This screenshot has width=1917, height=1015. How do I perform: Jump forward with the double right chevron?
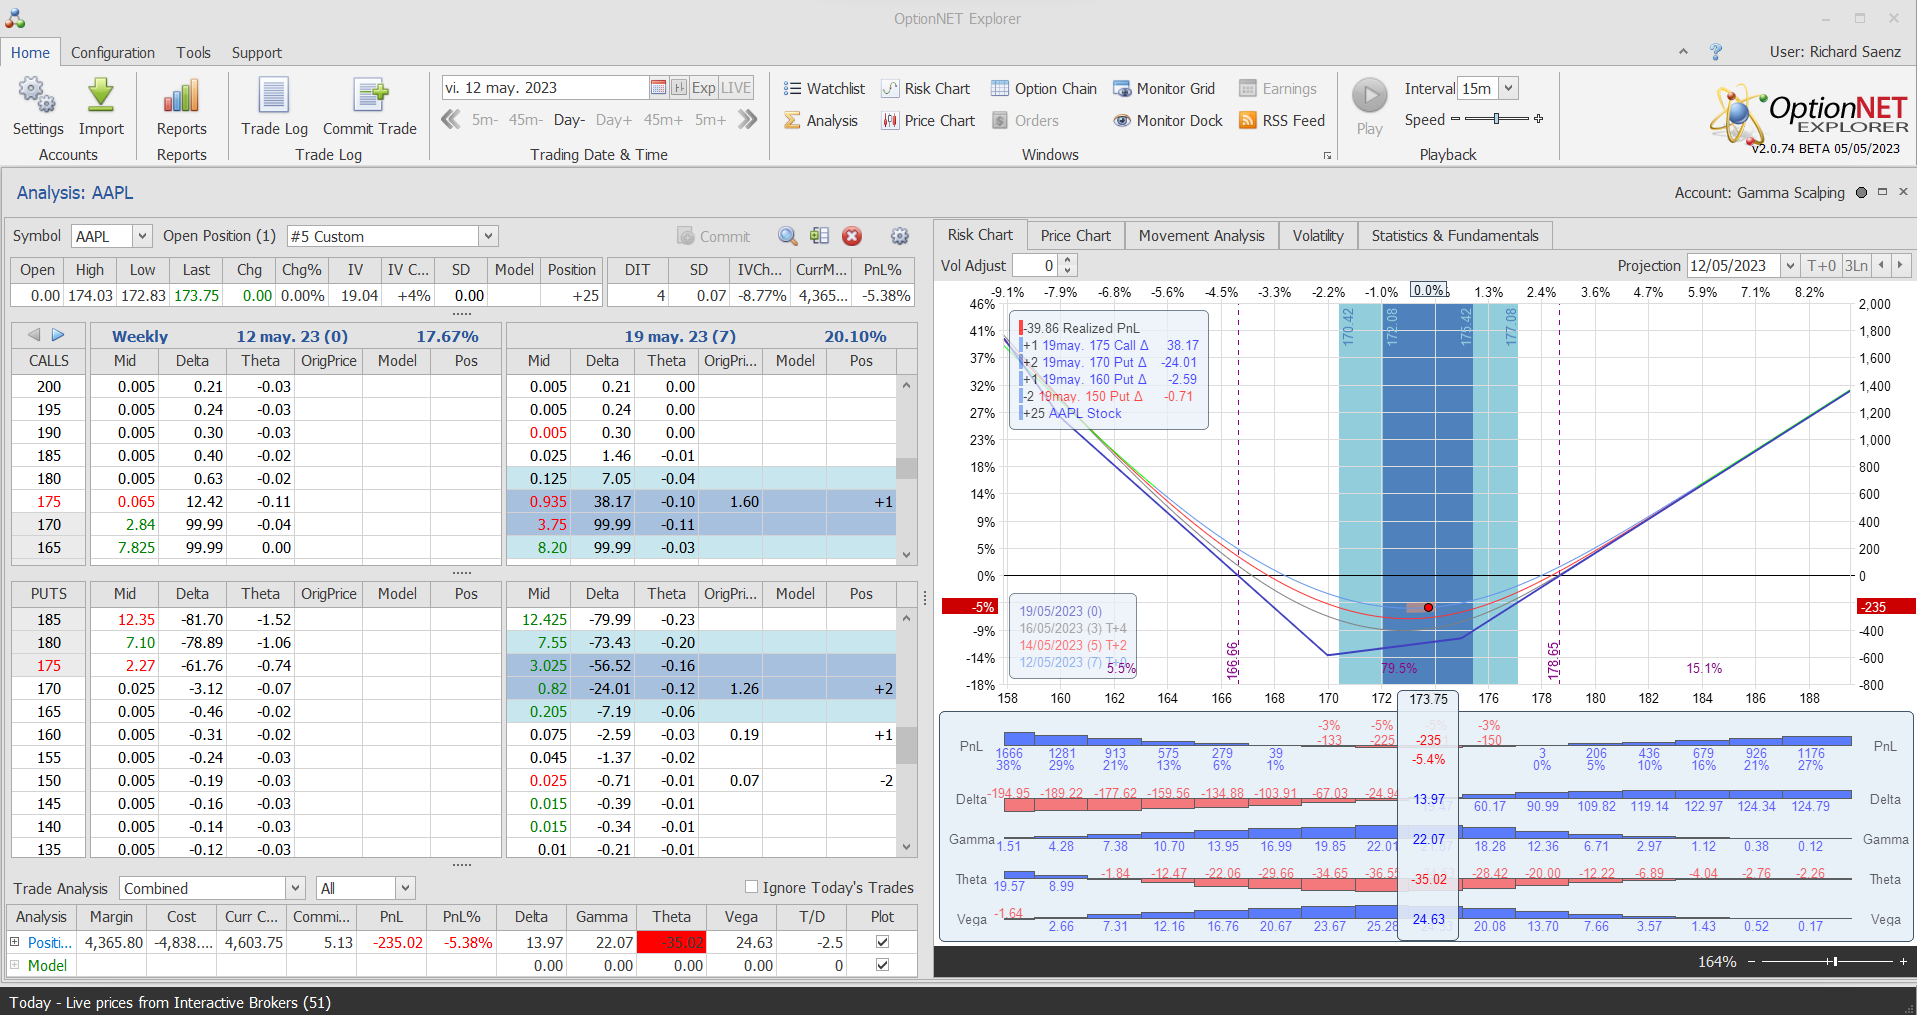748,120
